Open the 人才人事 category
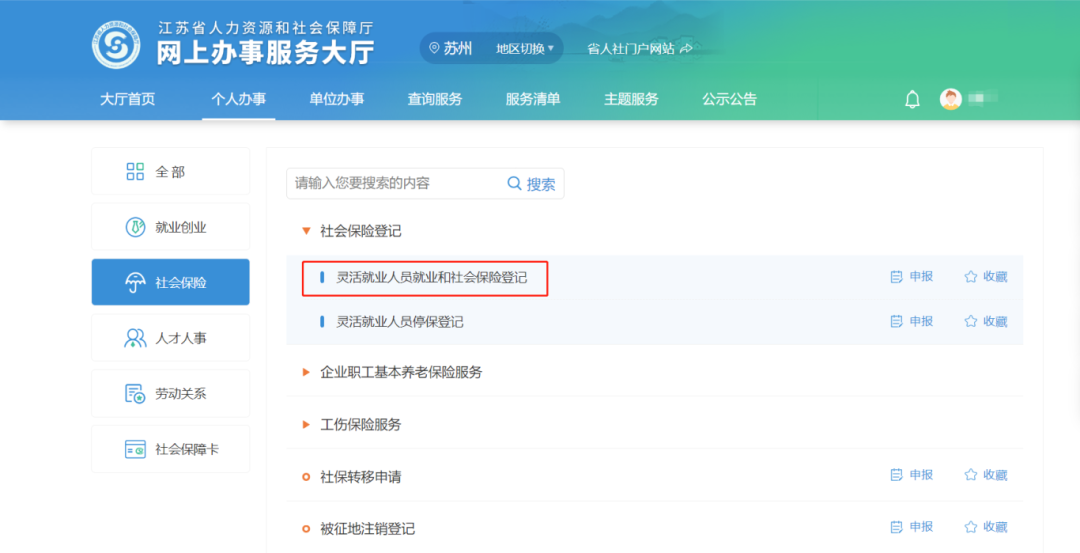 [170, 338]
